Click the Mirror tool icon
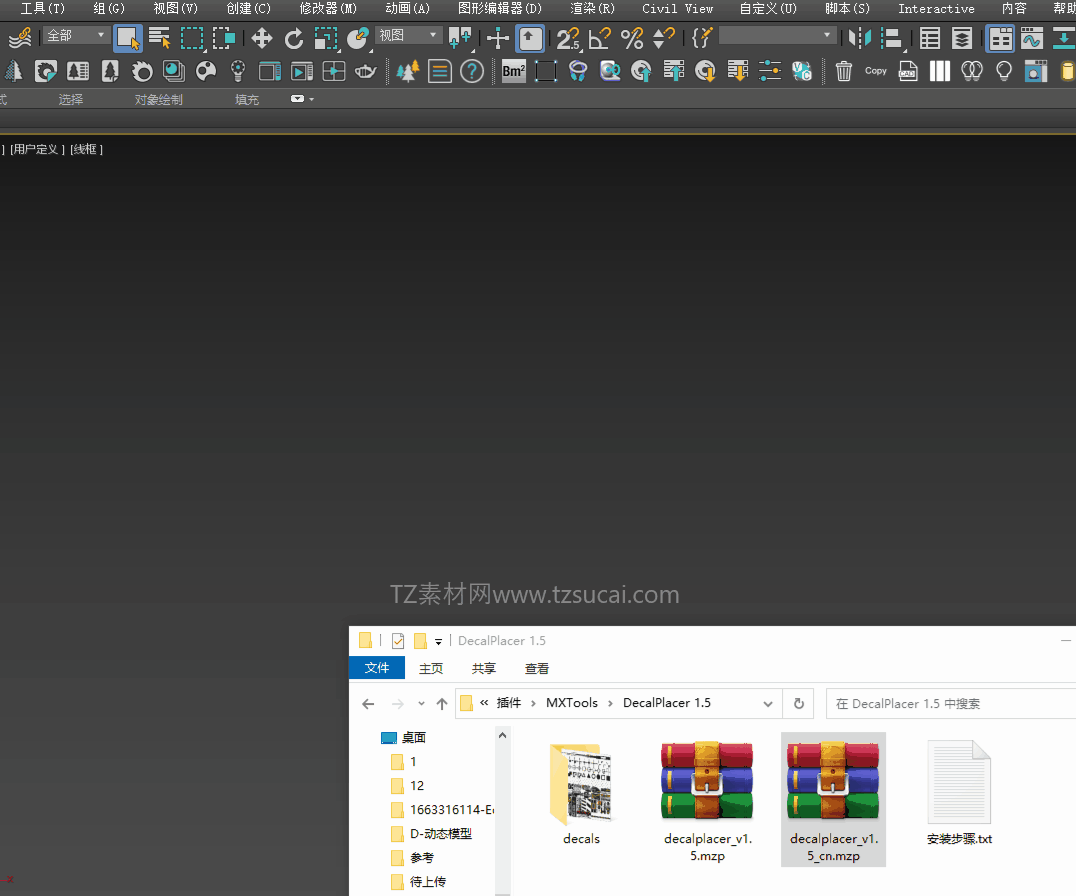The height and width of the screenshot is (896, 1076). coord(858,39)
